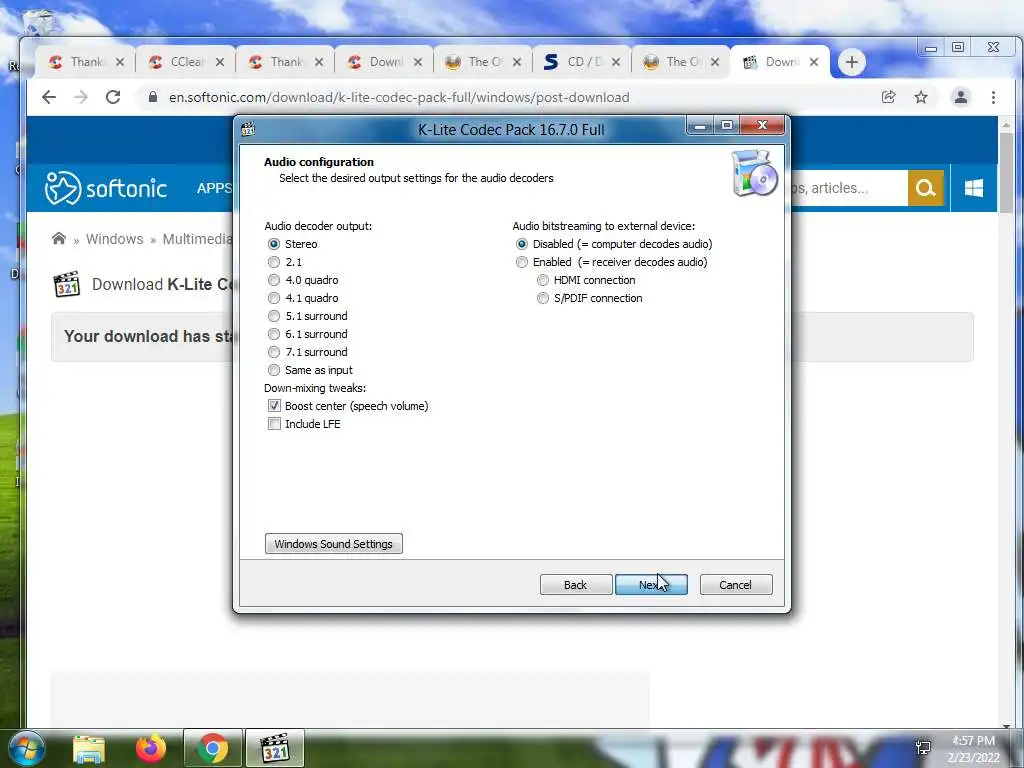Screen dimensions: 1024x768
Task: Proceed with the Next button
Action: point(651,584)
